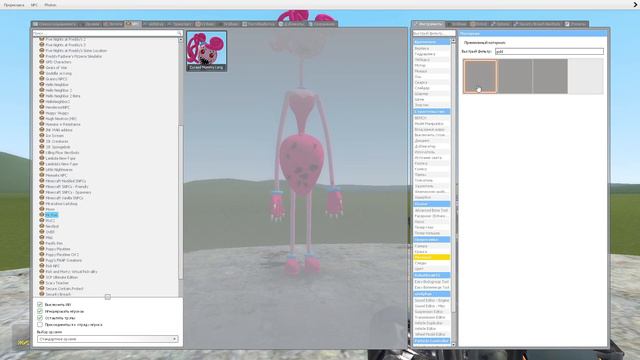Switch to the Инструменты tab
The width and height of the screenshot is (640, 360).
click(429, 24)
